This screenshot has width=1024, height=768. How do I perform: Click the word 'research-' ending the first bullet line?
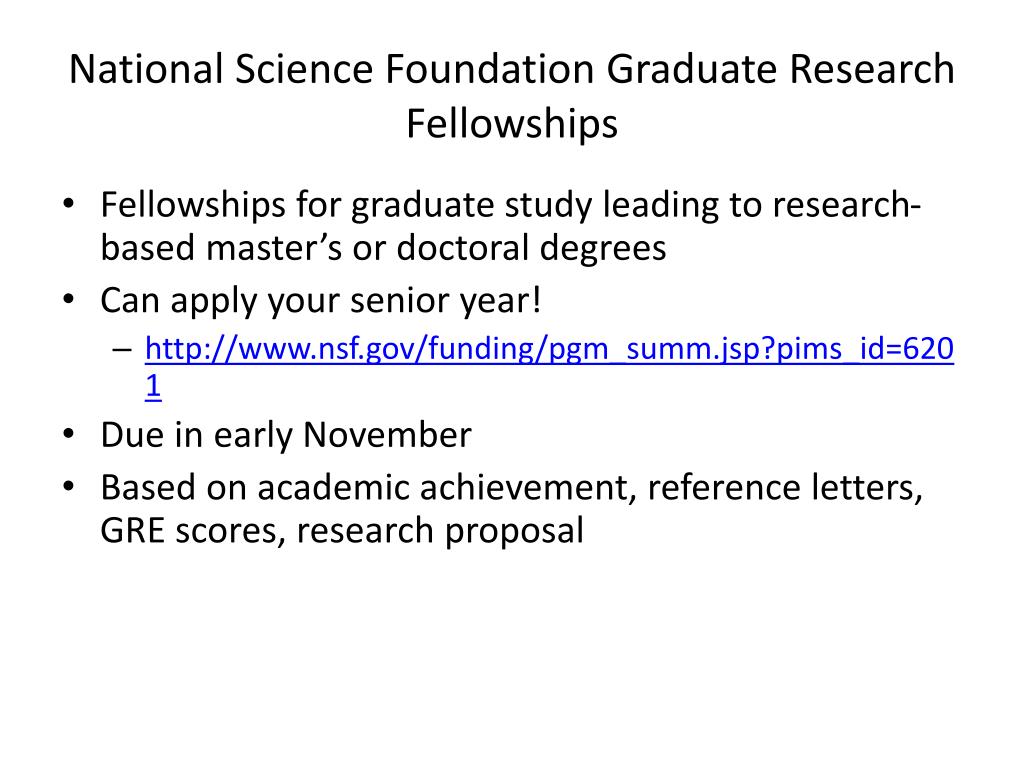pos(846,204)
